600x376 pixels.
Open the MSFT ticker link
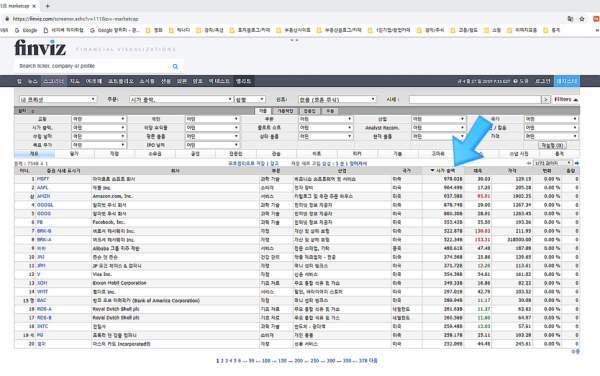43,179
